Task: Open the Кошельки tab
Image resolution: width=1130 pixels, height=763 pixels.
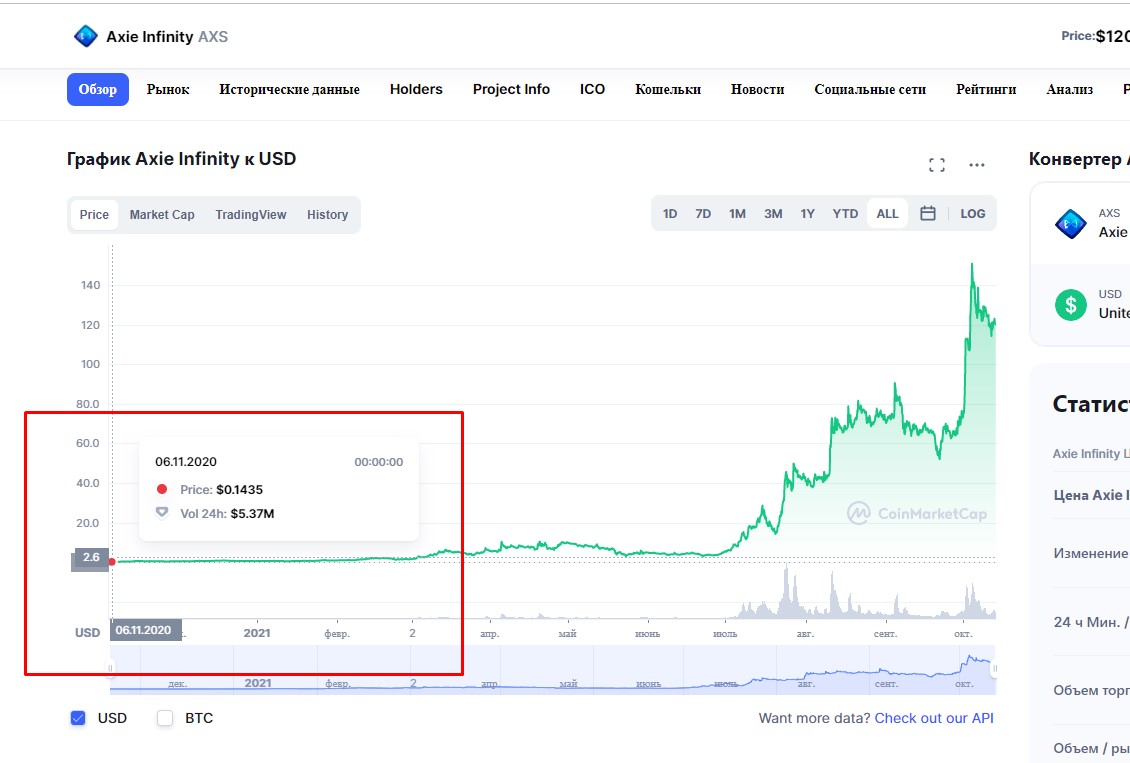Action: 668,89
